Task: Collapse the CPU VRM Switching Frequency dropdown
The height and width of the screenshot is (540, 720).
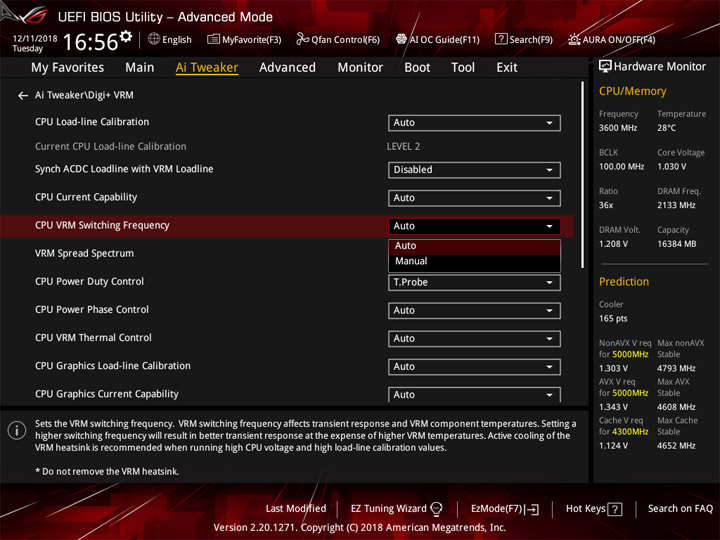Action: [474, 226]
